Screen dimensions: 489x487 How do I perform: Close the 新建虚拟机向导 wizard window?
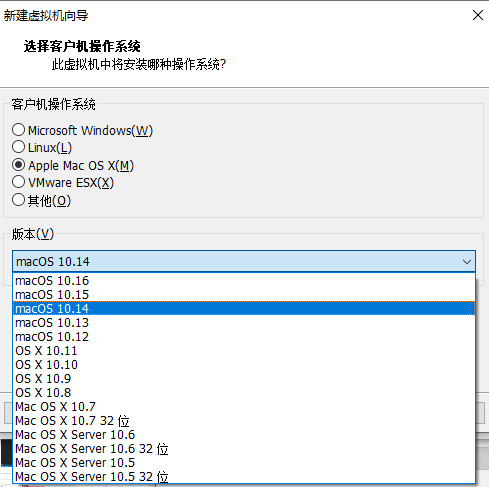pyautogui.click(x=478, y=15)
